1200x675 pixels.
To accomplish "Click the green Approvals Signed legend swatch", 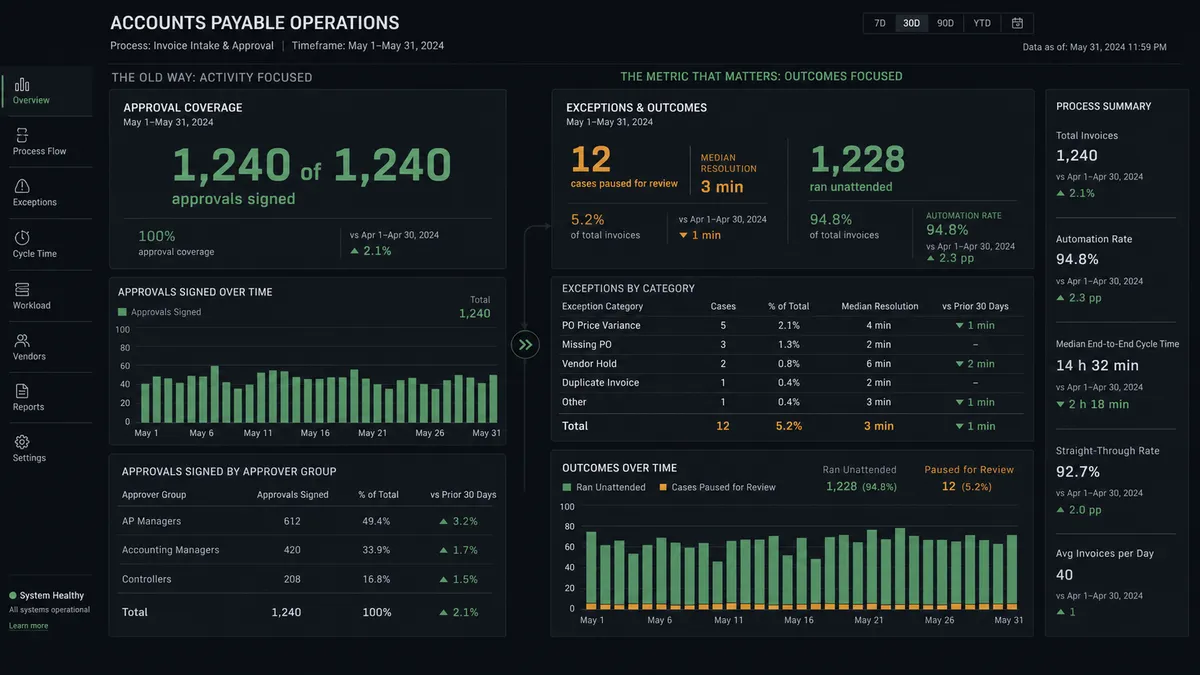I will [x=122, y=312].
